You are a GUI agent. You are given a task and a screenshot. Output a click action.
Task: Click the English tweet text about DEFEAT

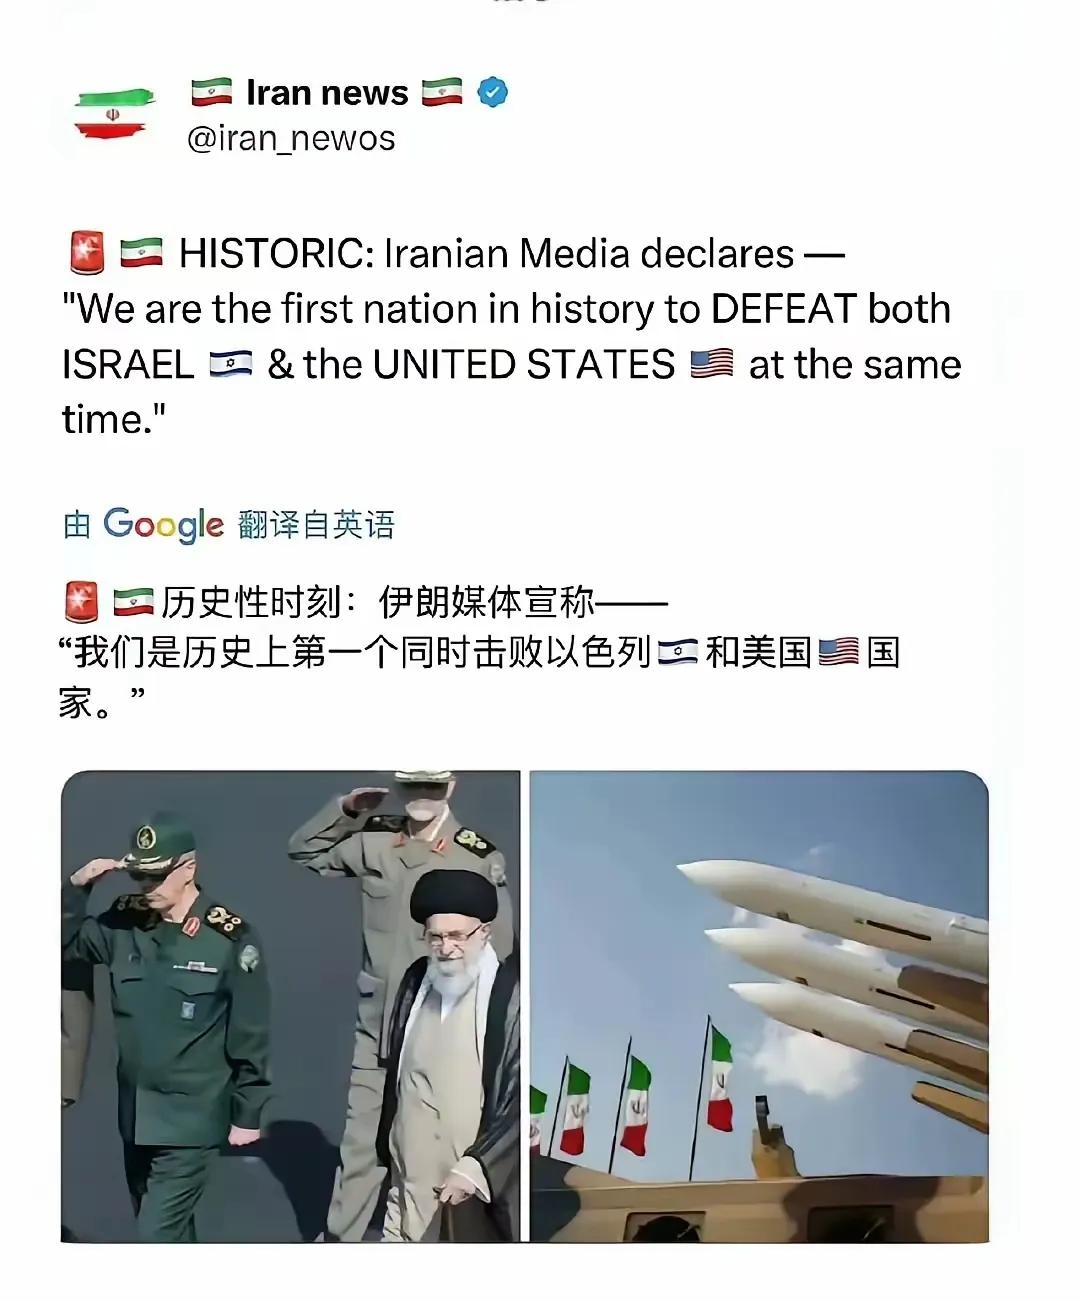click(x=511, y=336)
